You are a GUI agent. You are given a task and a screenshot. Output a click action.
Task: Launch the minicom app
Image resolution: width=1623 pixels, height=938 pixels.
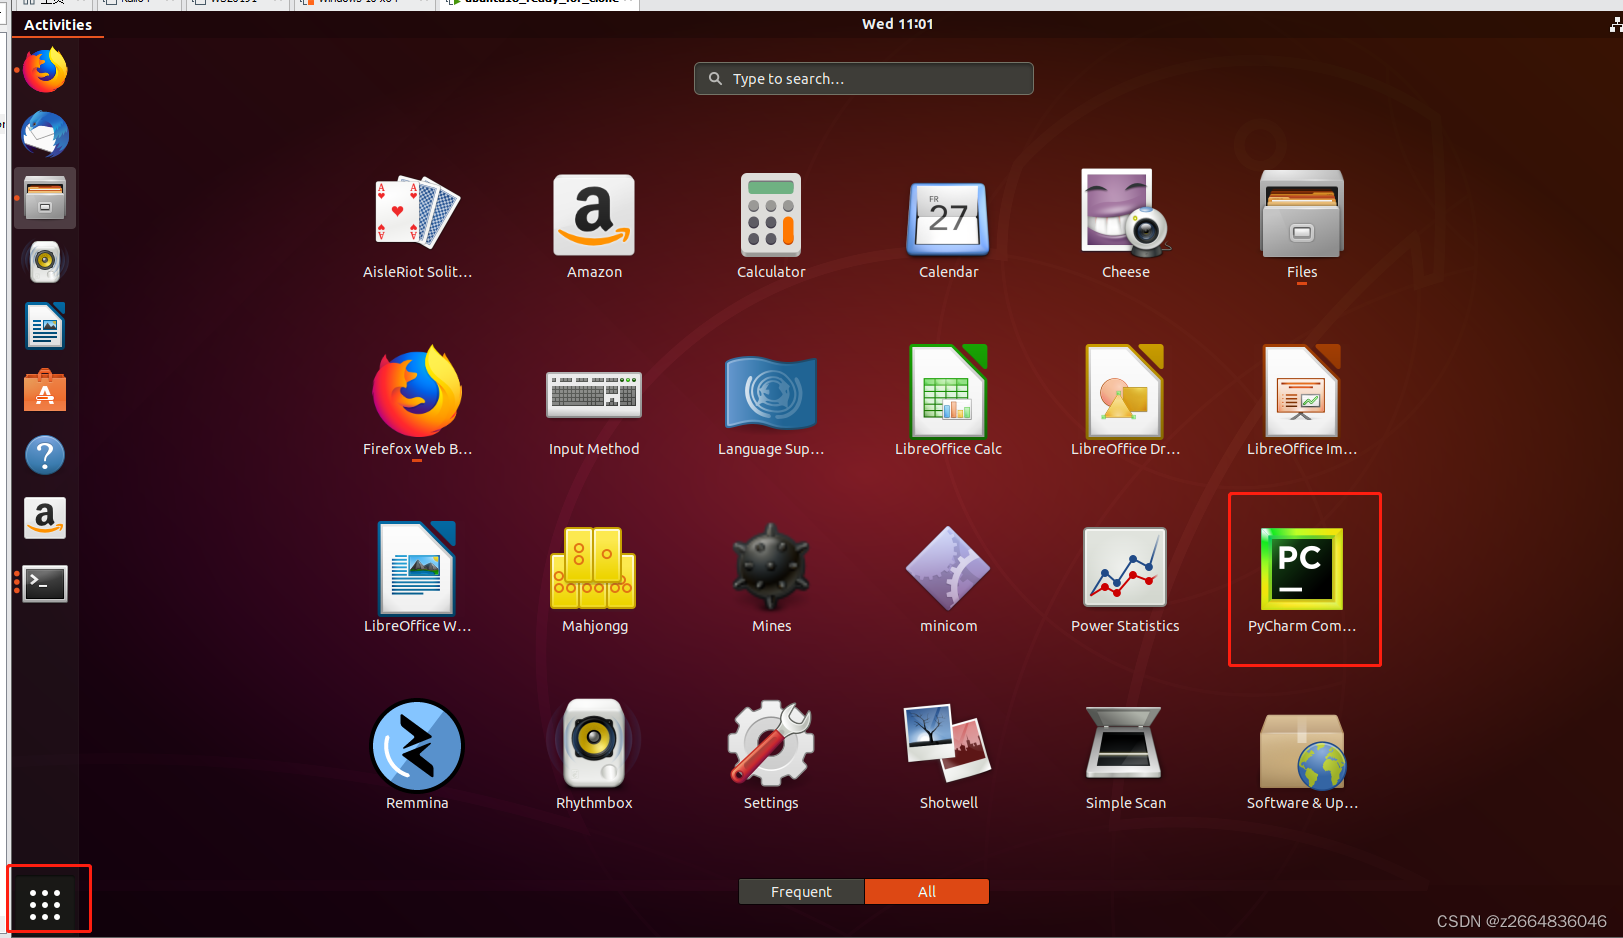948,579
